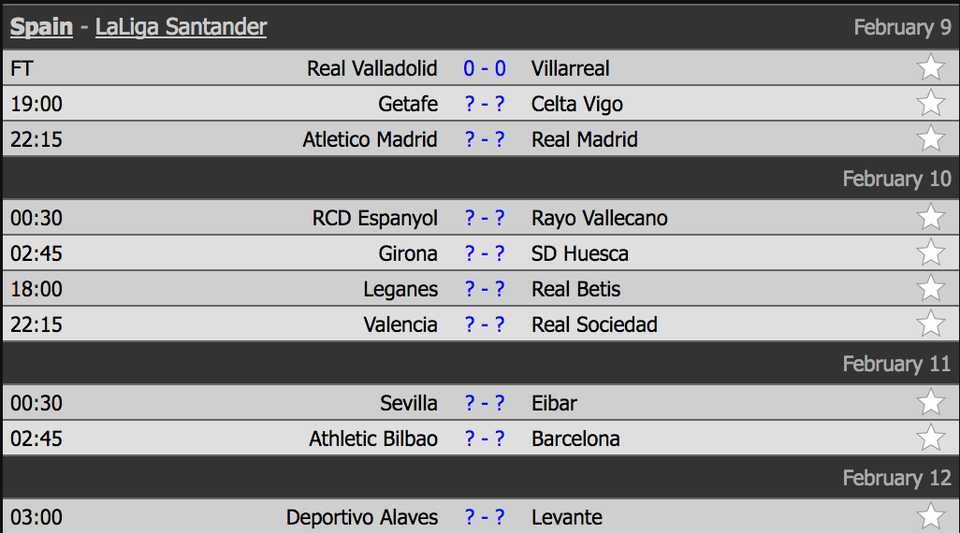Favorite the Getafe vs Celta Vigo match
Viewport: 960px width, 533px height.
tap(931, 103)
